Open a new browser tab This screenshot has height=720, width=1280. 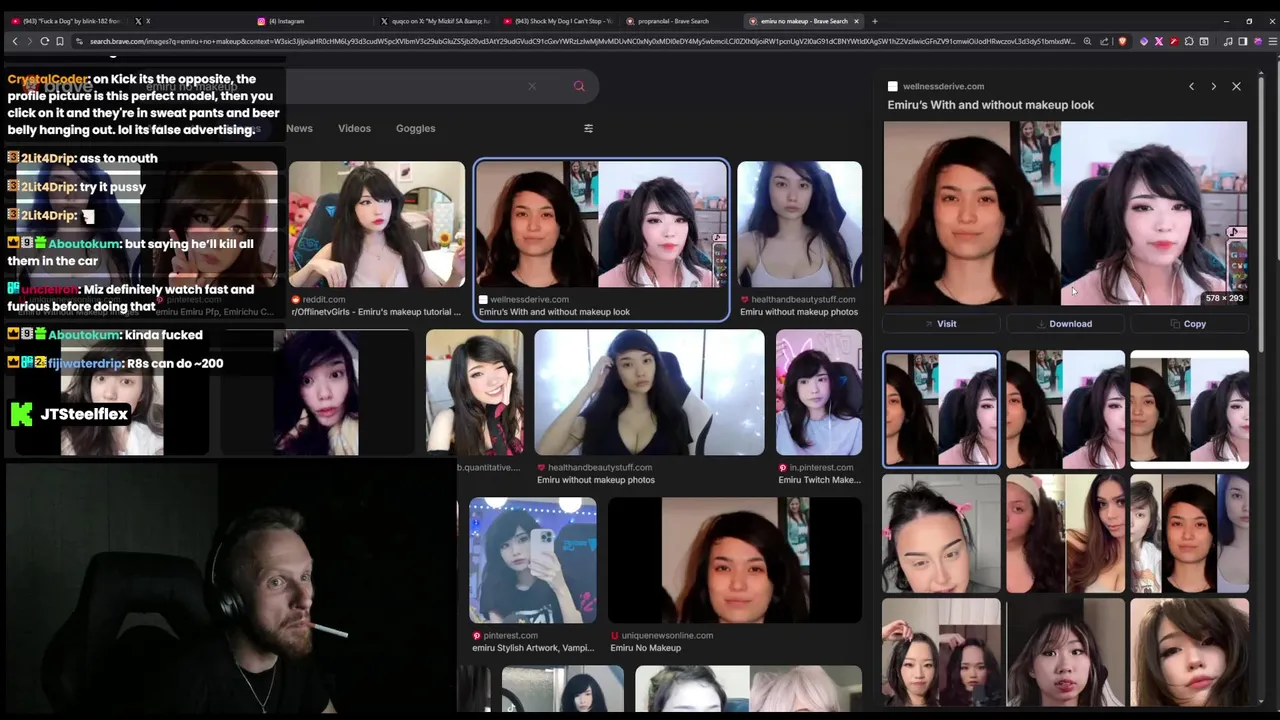[x=874, y=21]
